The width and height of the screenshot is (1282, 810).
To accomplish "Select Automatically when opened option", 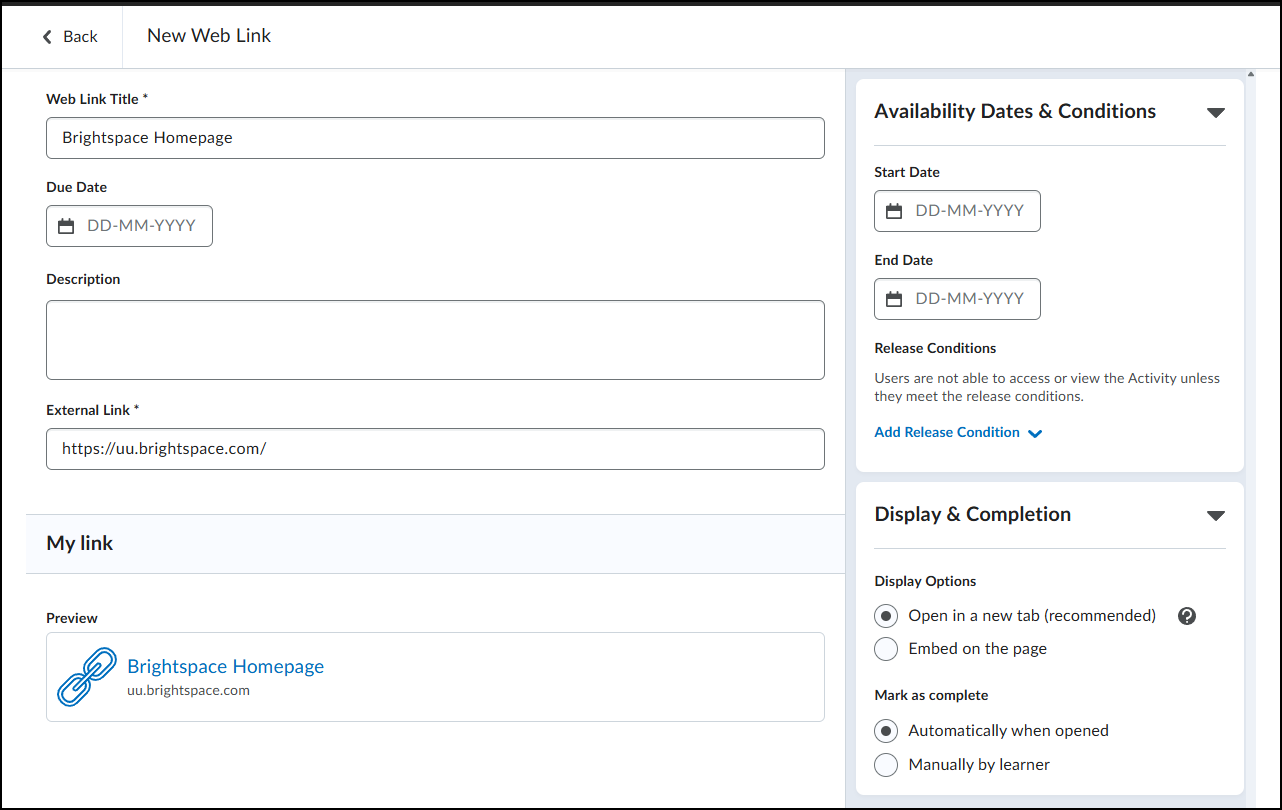I will [x=886, y=731].
